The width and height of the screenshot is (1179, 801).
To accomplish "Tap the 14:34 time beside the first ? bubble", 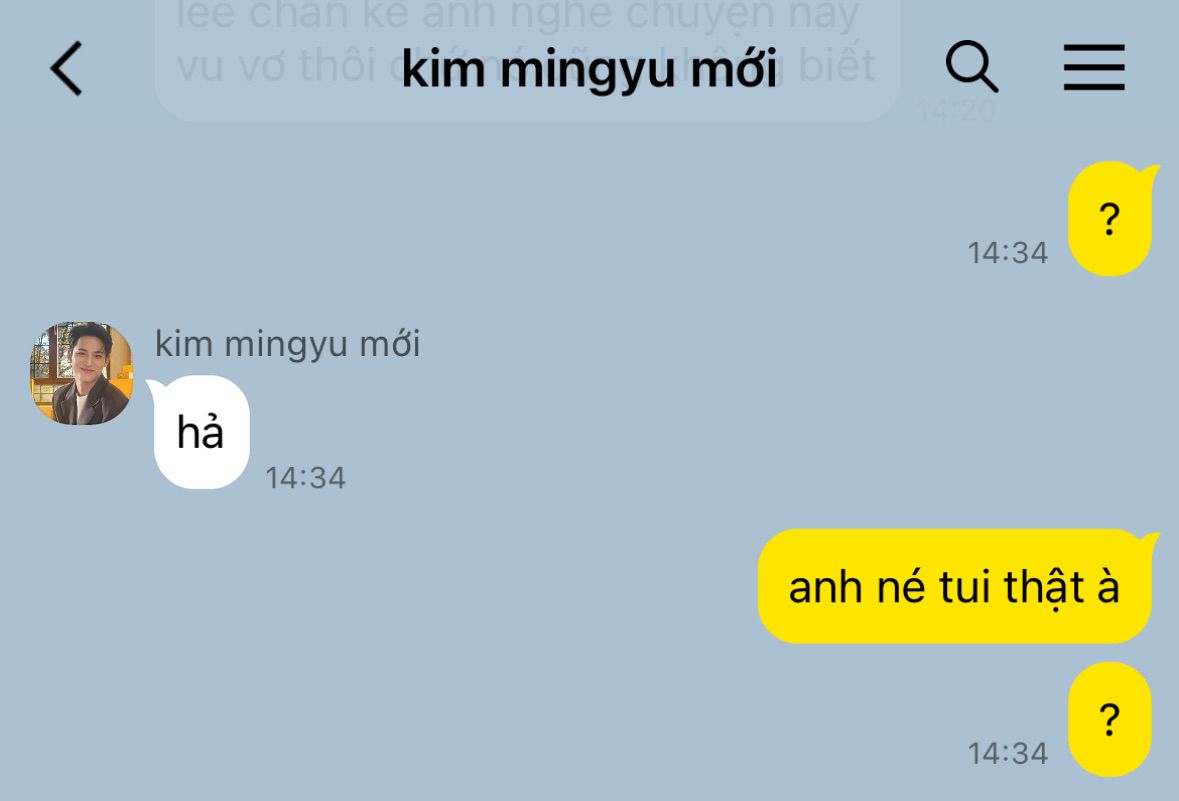I will click(x=1008, y=253).
